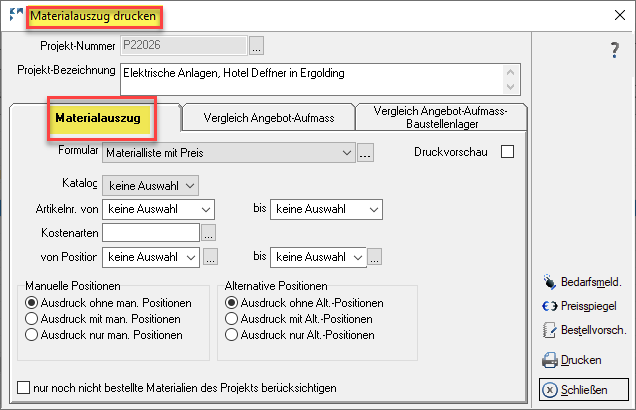
Task: Expand the Artikelnr. von dropdown
Action: pyautogui.click(x=206, y=209)
